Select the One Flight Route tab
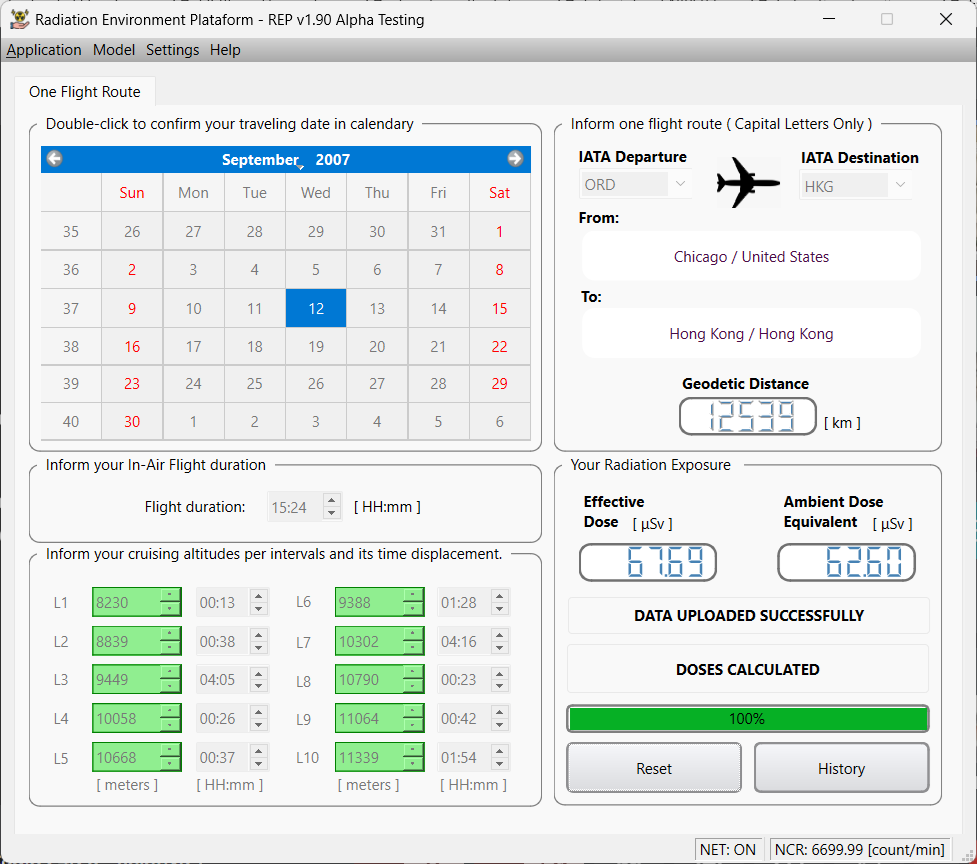 pyautogui.click(x=85, y=92)
